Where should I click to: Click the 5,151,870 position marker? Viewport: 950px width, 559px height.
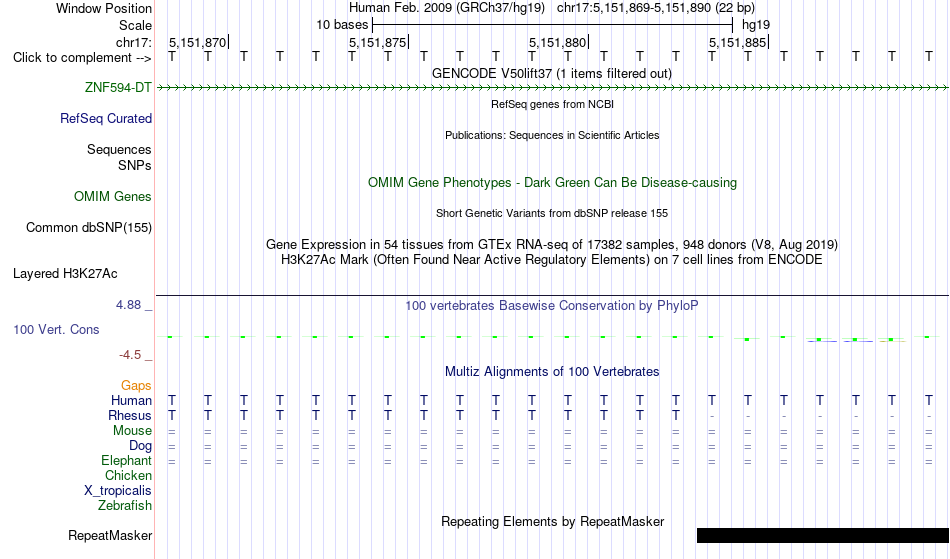[x=198, y=42]
